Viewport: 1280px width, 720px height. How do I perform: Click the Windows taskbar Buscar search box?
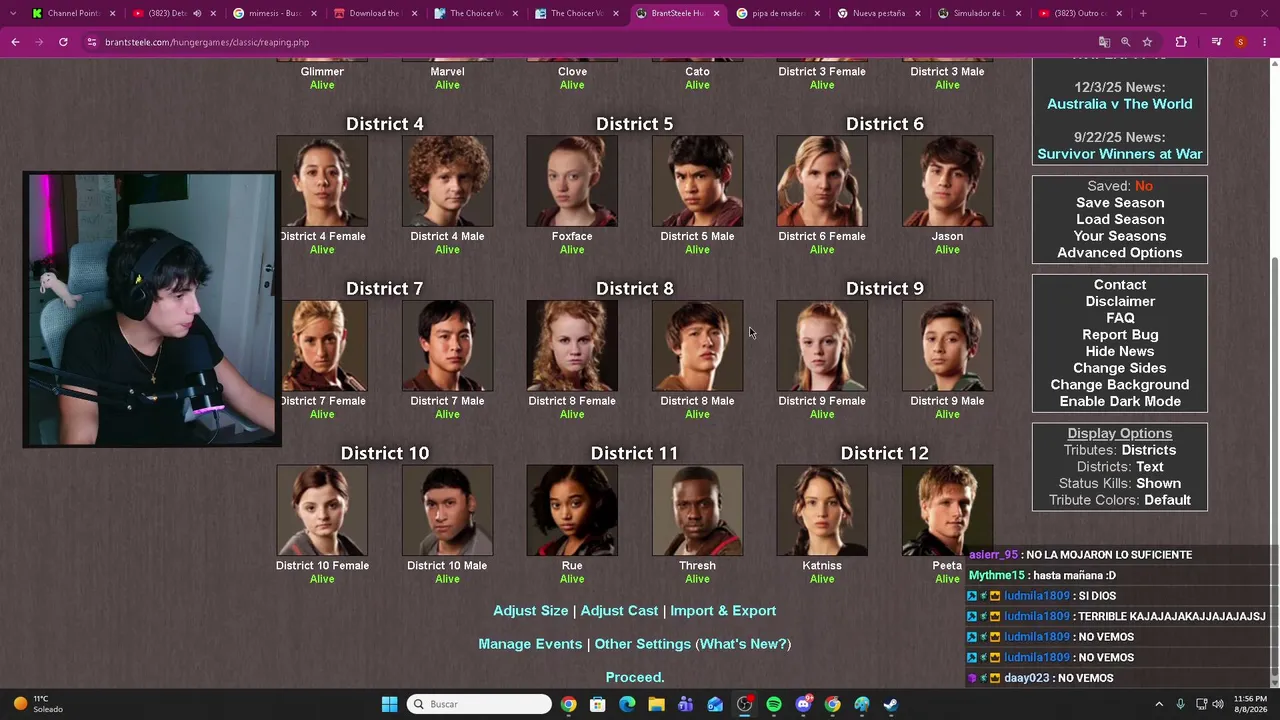pos(480,704)
